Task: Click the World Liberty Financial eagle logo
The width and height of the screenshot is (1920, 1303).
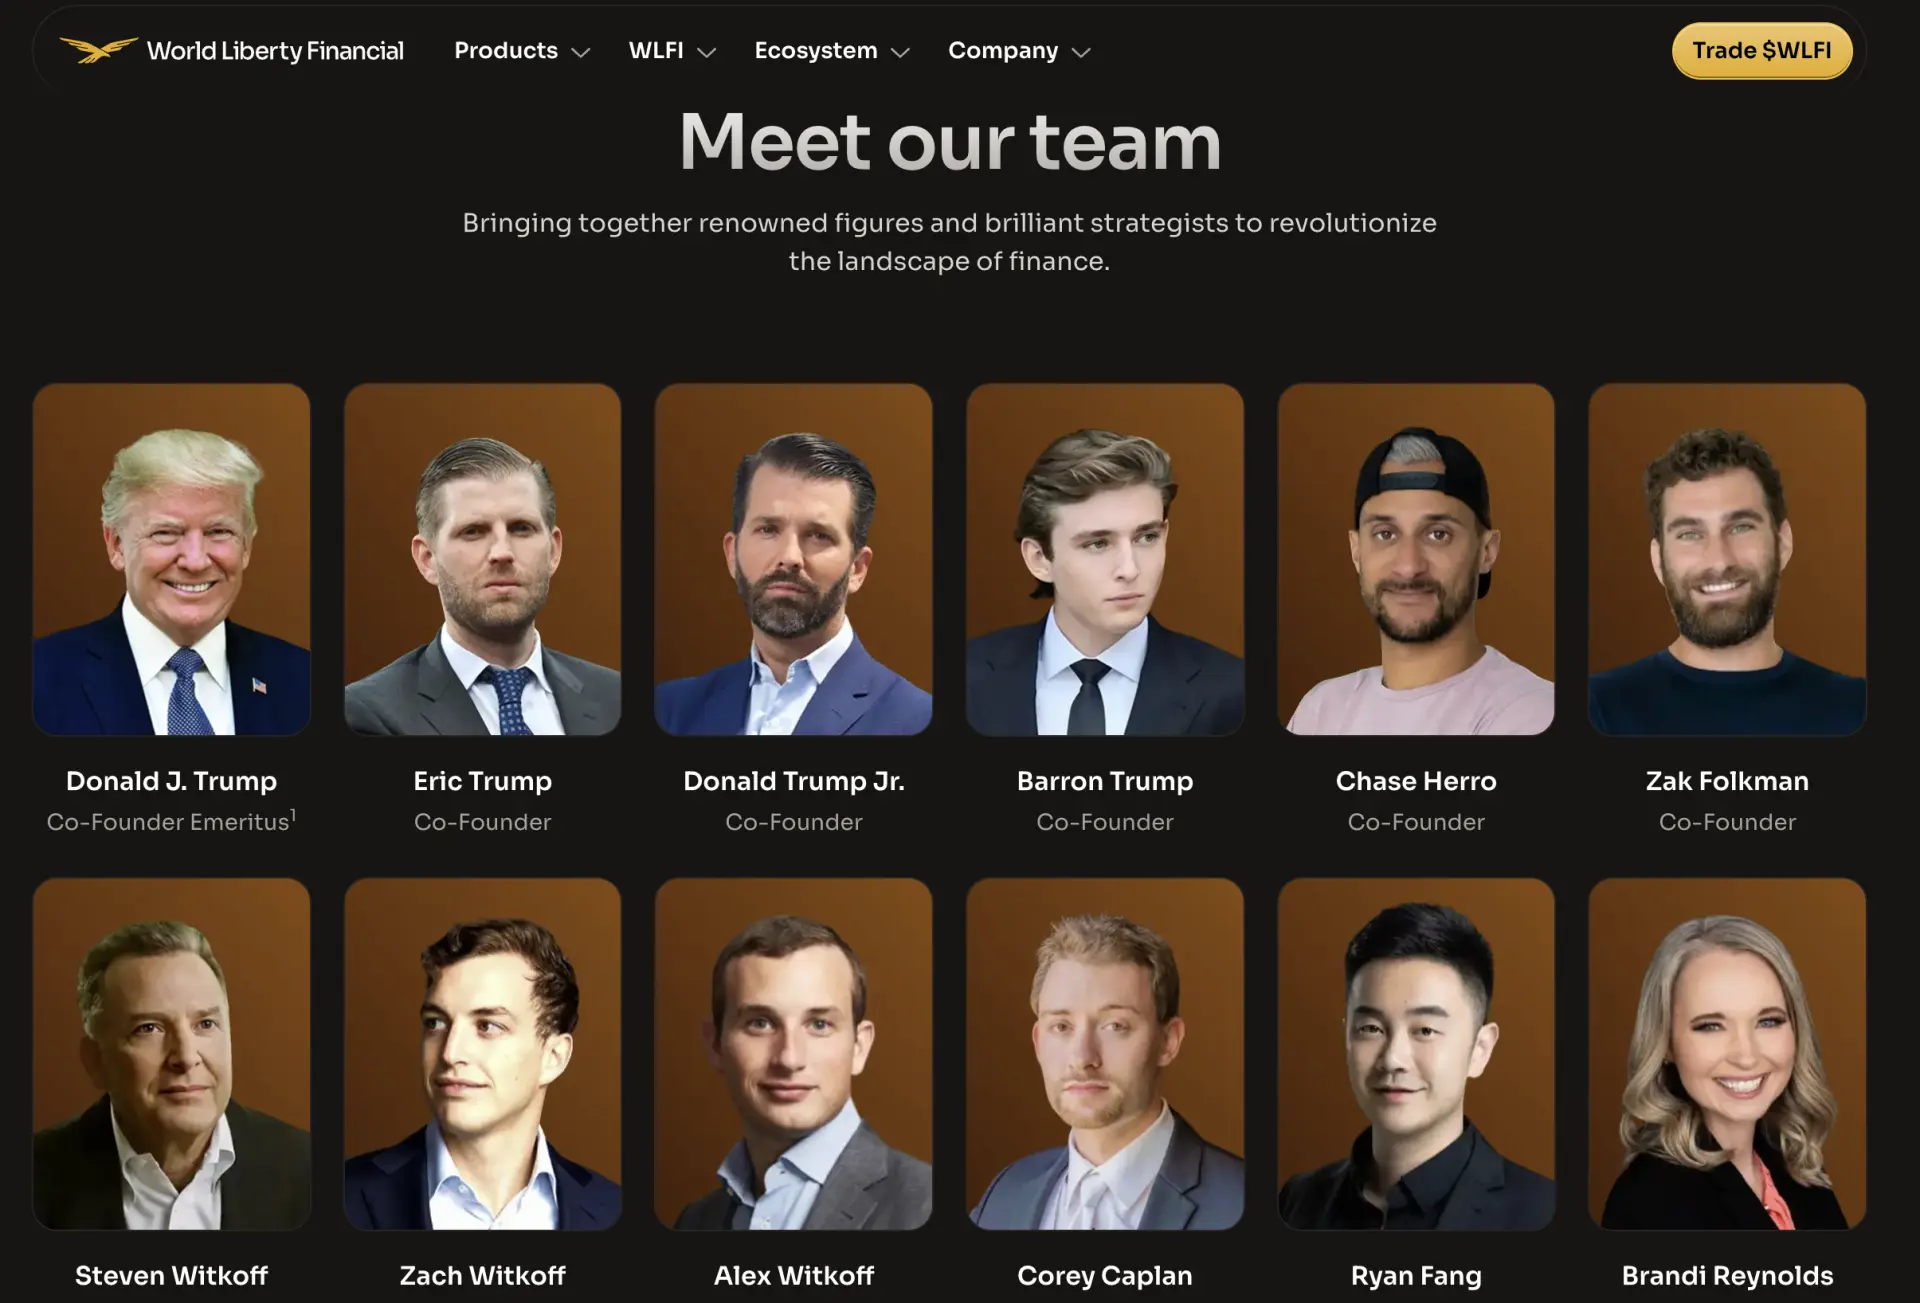Action: pos(98,49)
